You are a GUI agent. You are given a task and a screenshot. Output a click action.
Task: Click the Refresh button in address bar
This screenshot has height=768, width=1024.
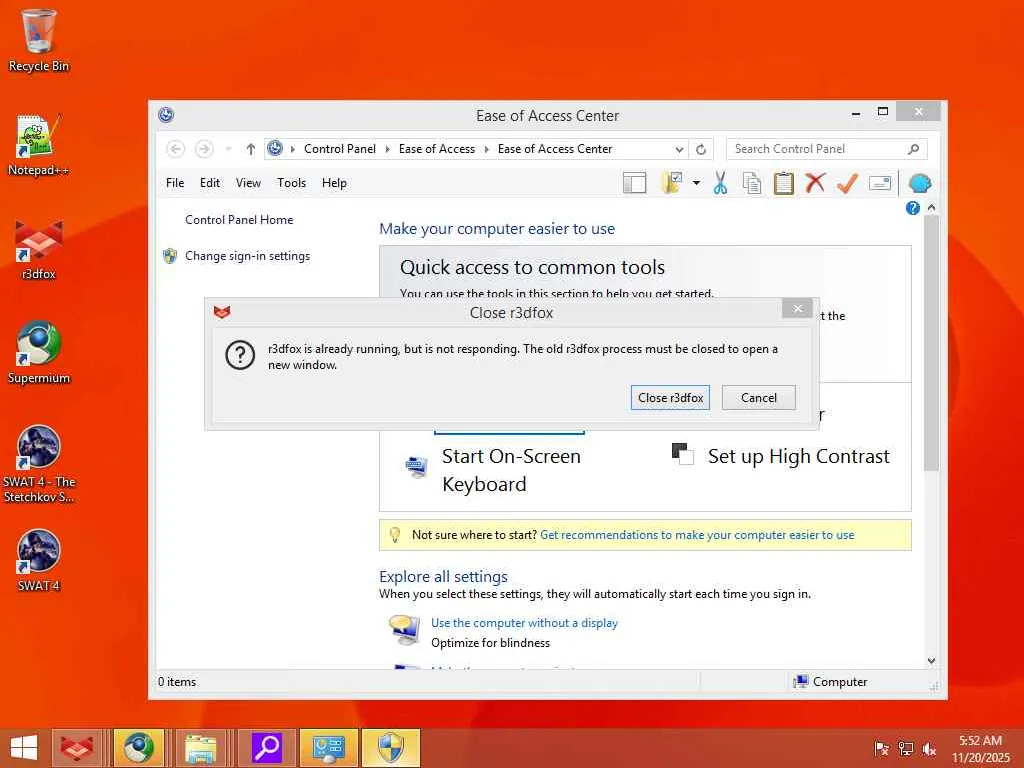701,149
